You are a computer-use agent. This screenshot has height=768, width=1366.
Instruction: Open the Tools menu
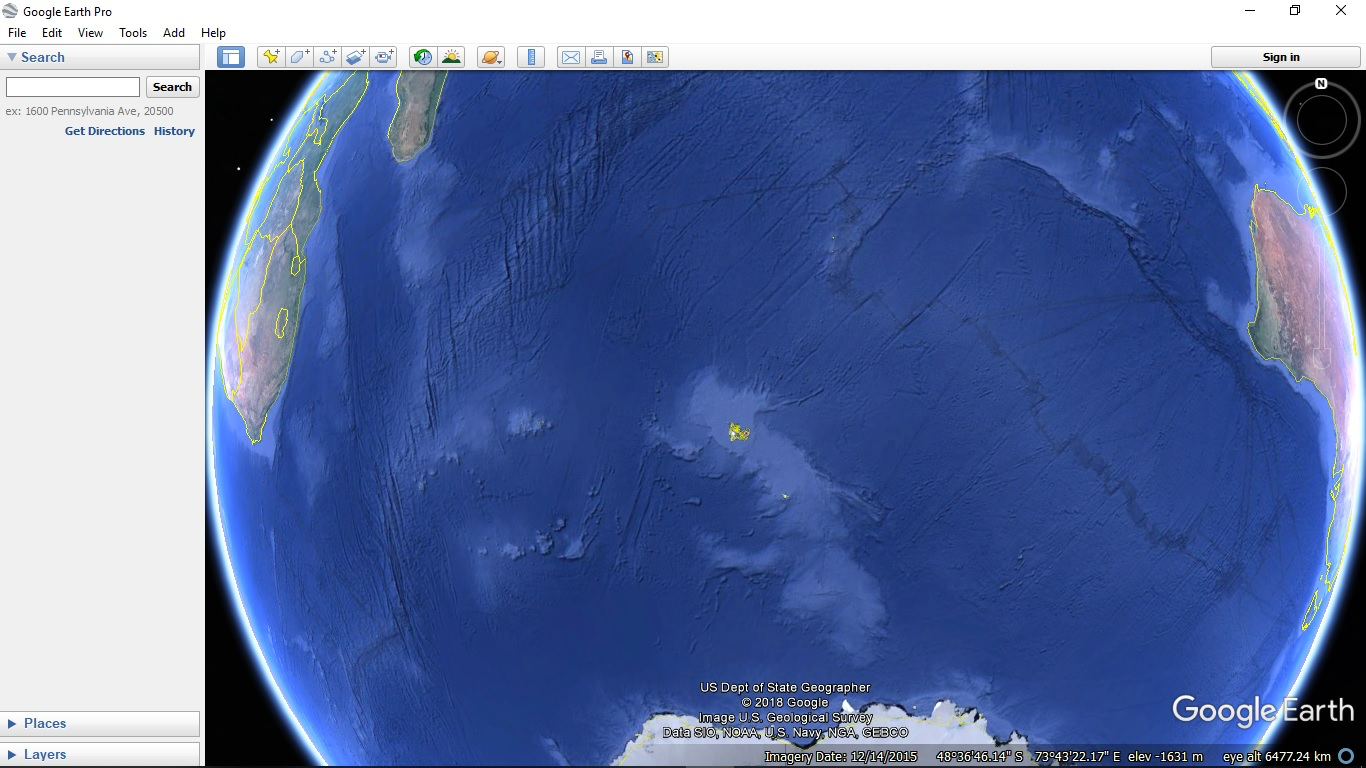click(x=132, y=32)
